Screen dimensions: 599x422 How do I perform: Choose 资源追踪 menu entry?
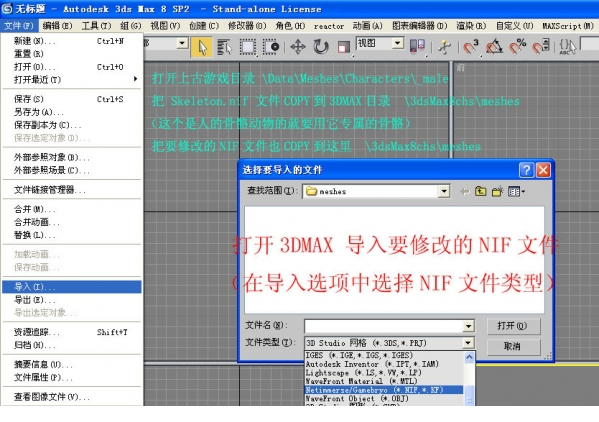coord(72,332)
